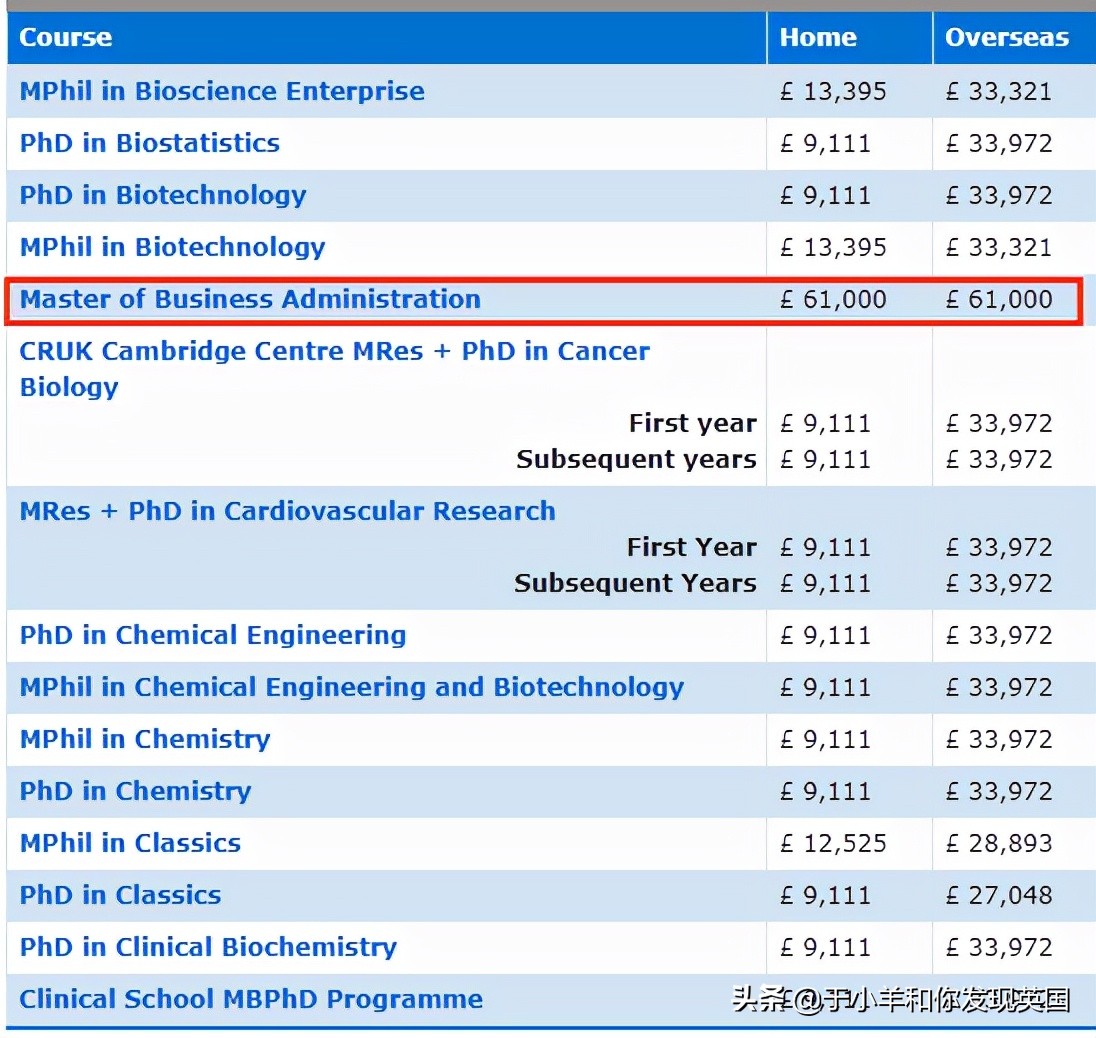Click the Home fees column header
Viewport: 1096px width, 1038px height.
click(817, 38)
